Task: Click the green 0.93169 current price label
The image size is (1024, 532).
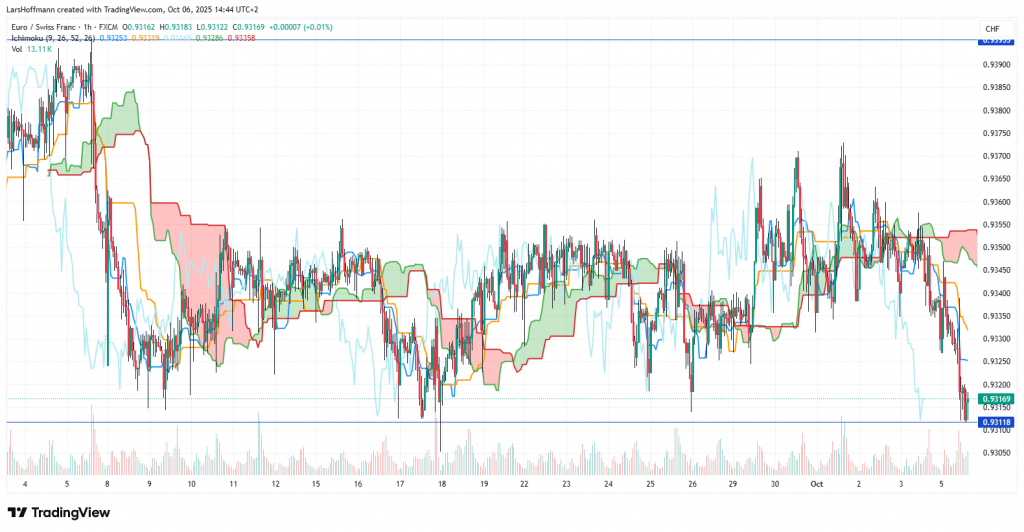Action: (x=997, y=399)
